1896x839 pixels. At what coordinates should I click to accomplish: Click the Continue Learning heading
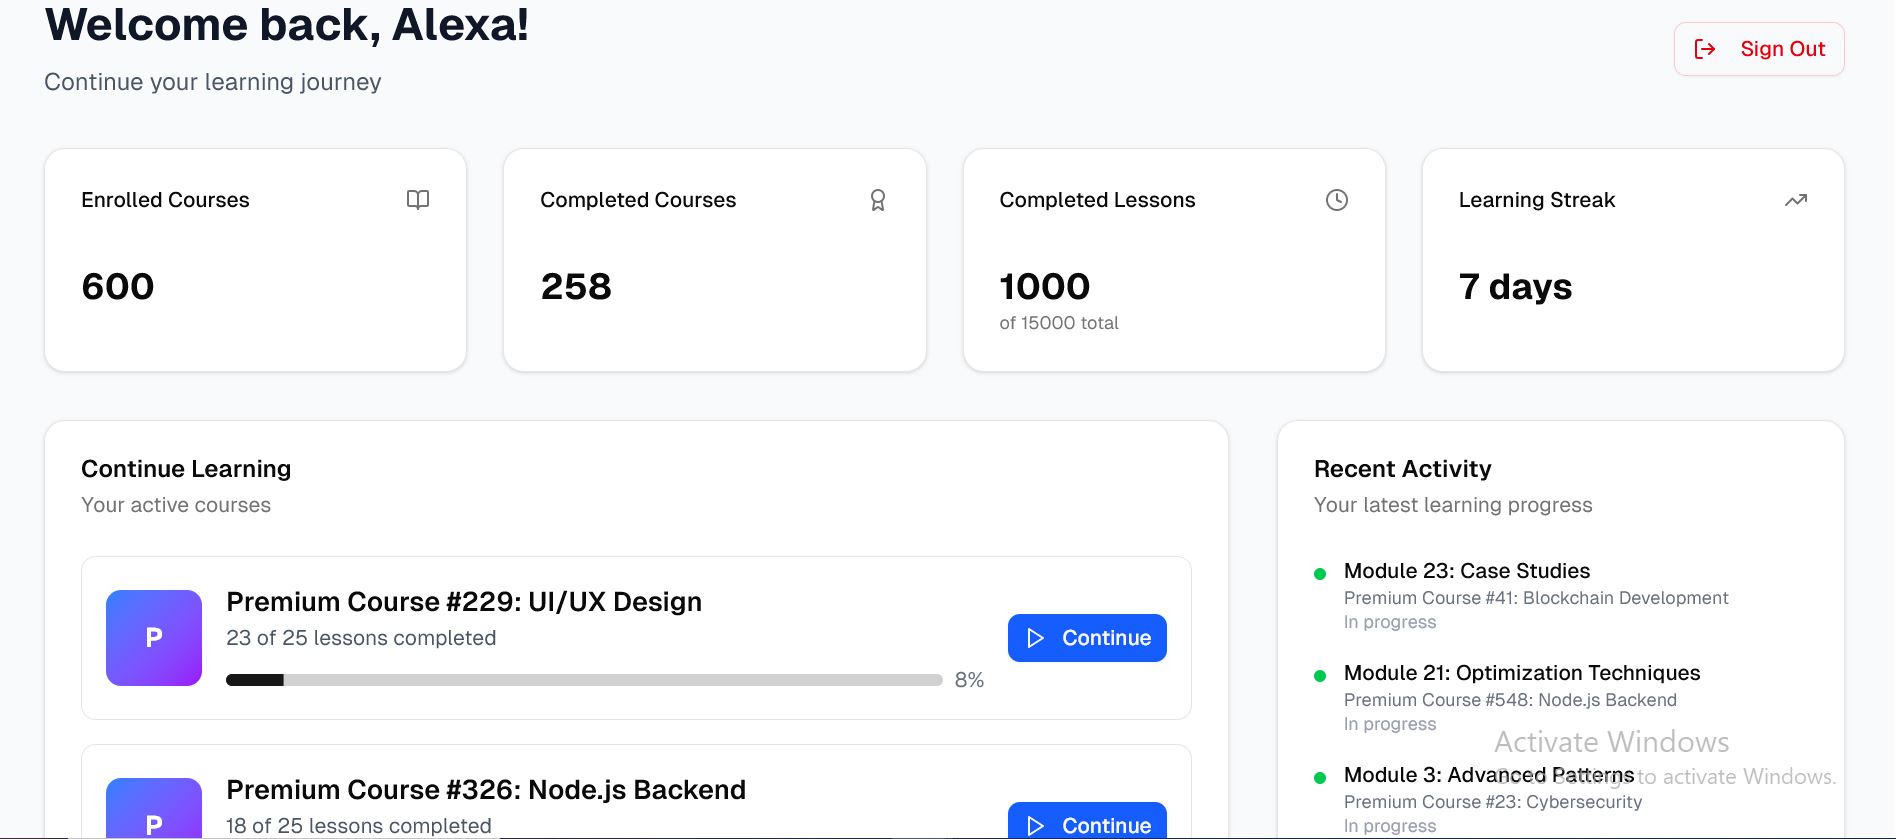[x=186, y=469]
